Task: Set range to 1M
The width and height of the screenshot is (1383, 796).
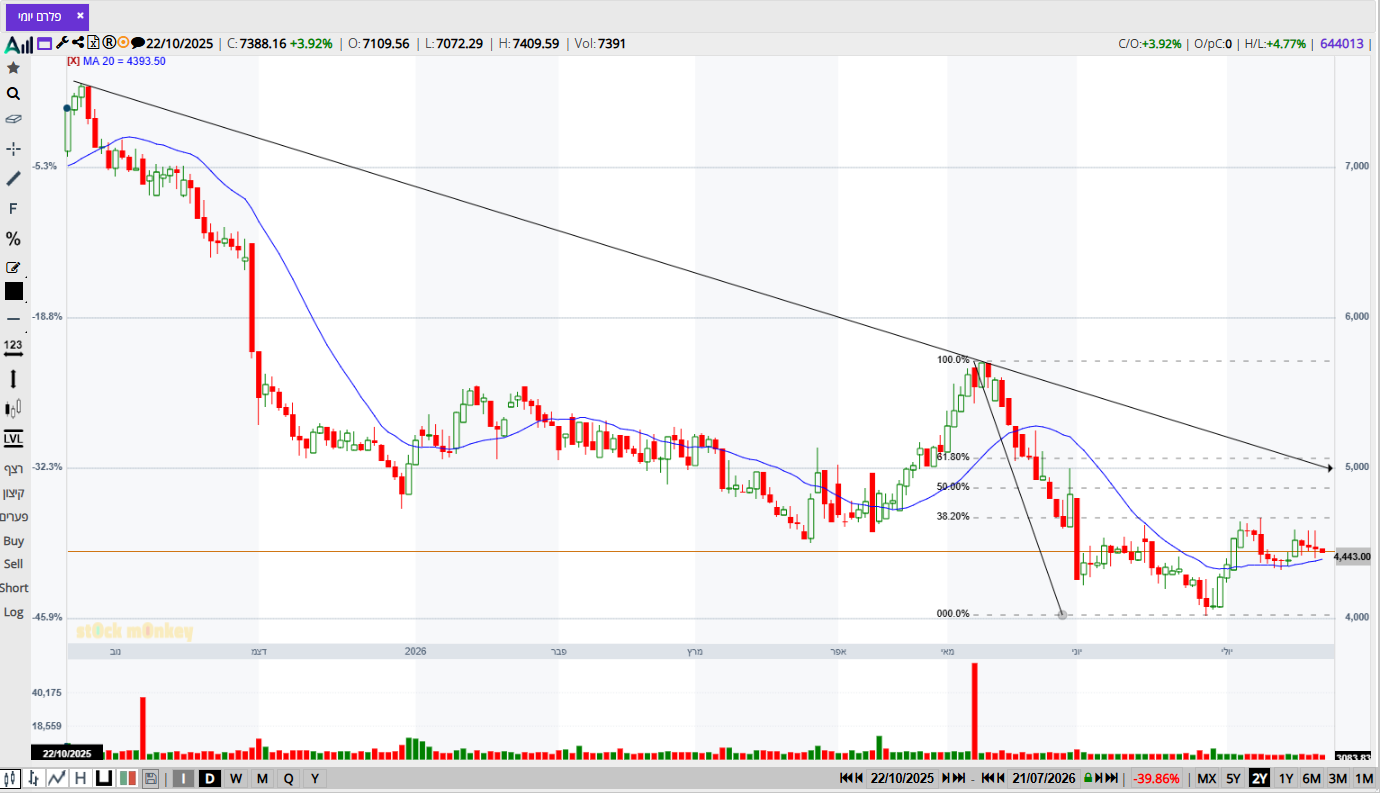Action: pyautogui.click(x=1364, y=779)
